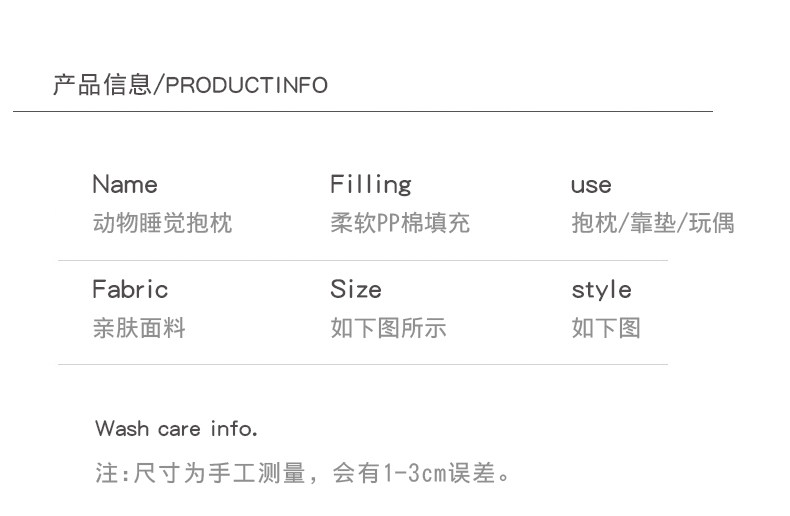The height and width of the screenshot is (516, 790).
Task: Click the divider line between Name and Fabric rows
Action: click(362, 260)
